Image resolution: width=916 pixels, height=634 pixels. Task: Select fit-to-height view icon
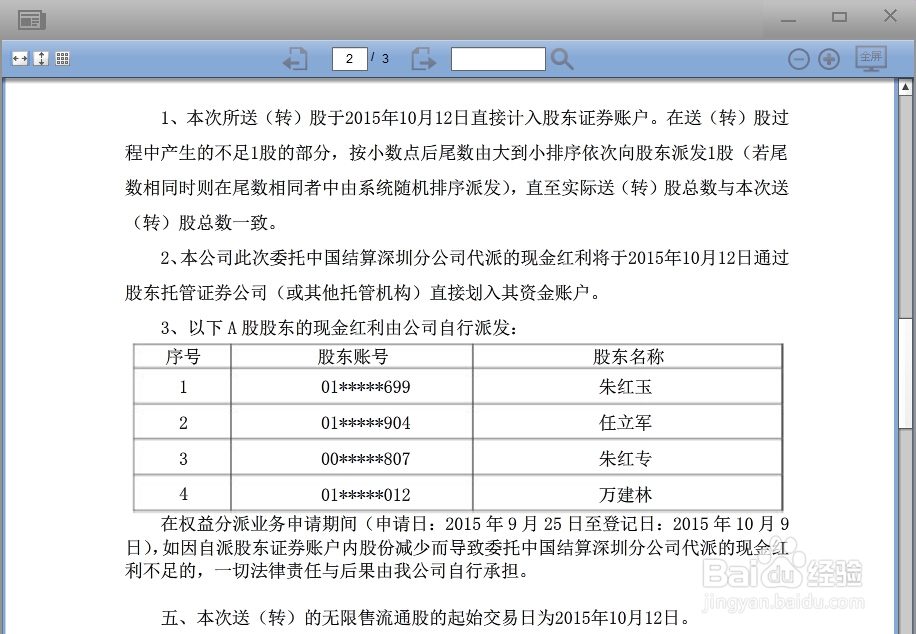(x=41, y=58)
